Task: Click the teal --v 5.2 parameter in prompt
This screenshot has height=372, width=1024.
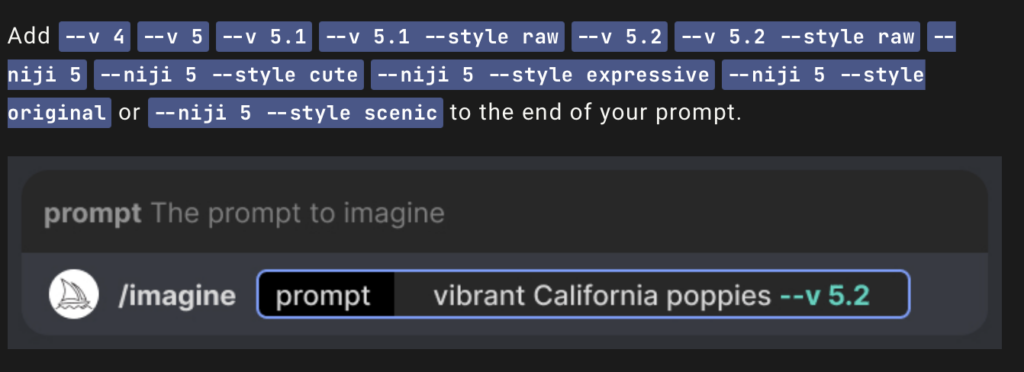Action: [825, 296]
